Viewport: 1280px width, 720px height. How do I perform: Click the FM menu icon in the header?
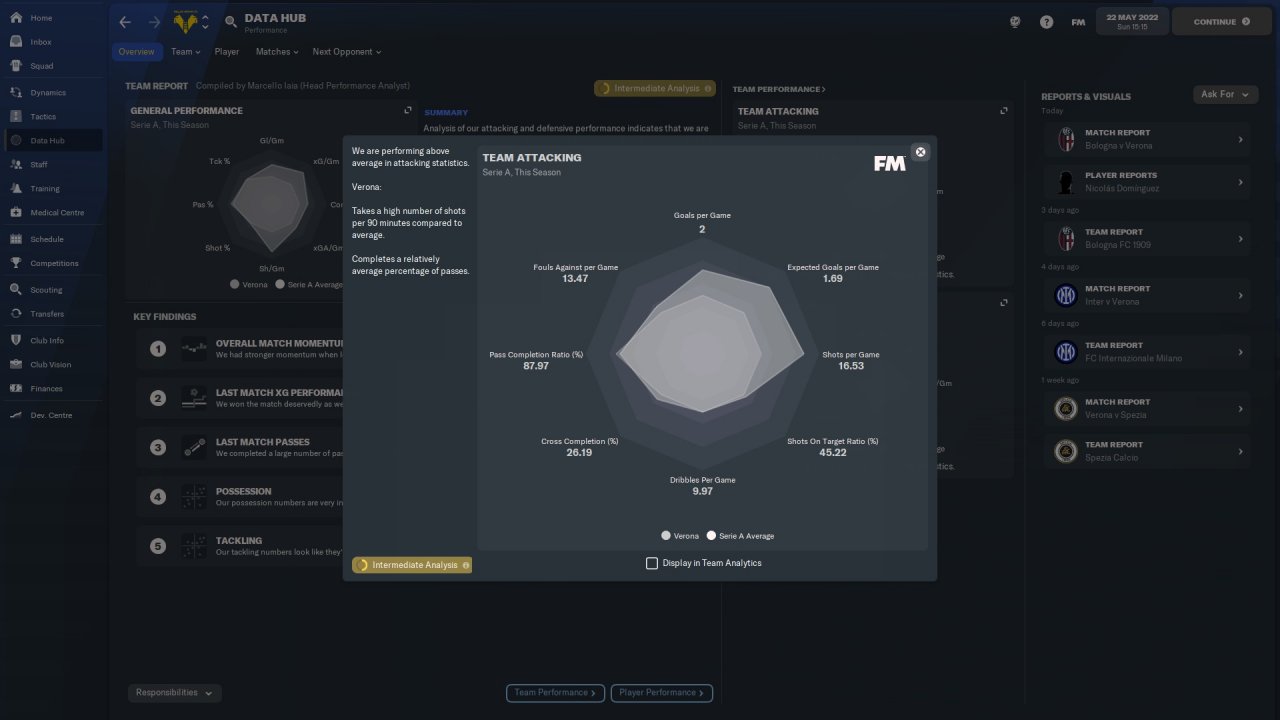click(x=1078, y=22)
